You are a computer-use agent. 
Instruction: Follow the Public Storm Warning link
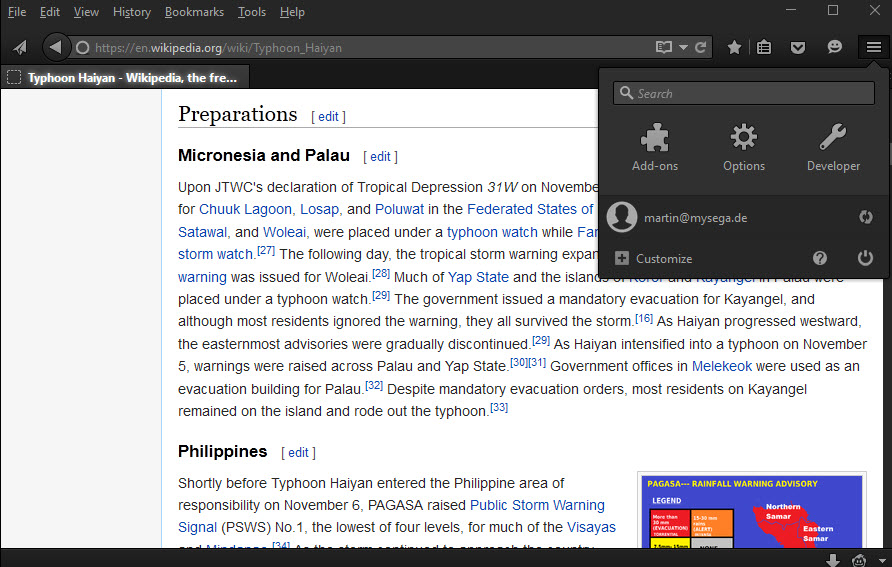coord(537,505)
